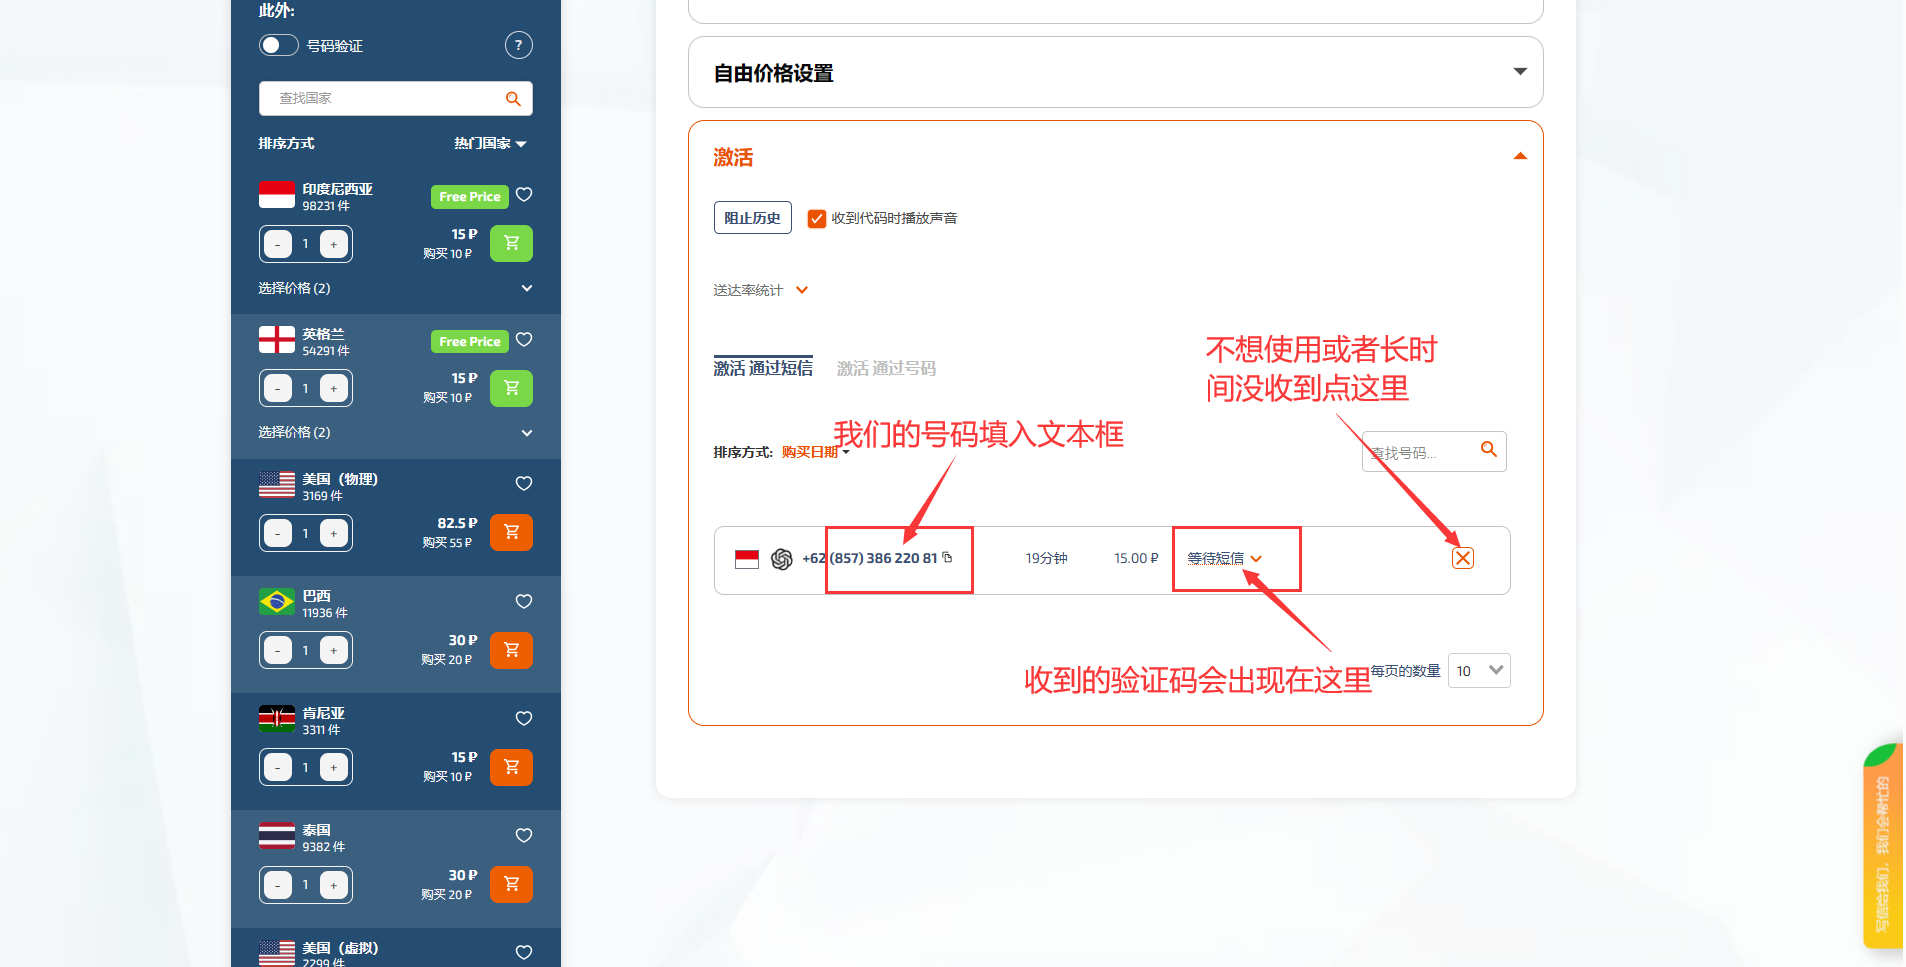Add 美国 (物理) number to cart
The image size is (1906, 967).
pyautogui.click(x=511, y=532)
